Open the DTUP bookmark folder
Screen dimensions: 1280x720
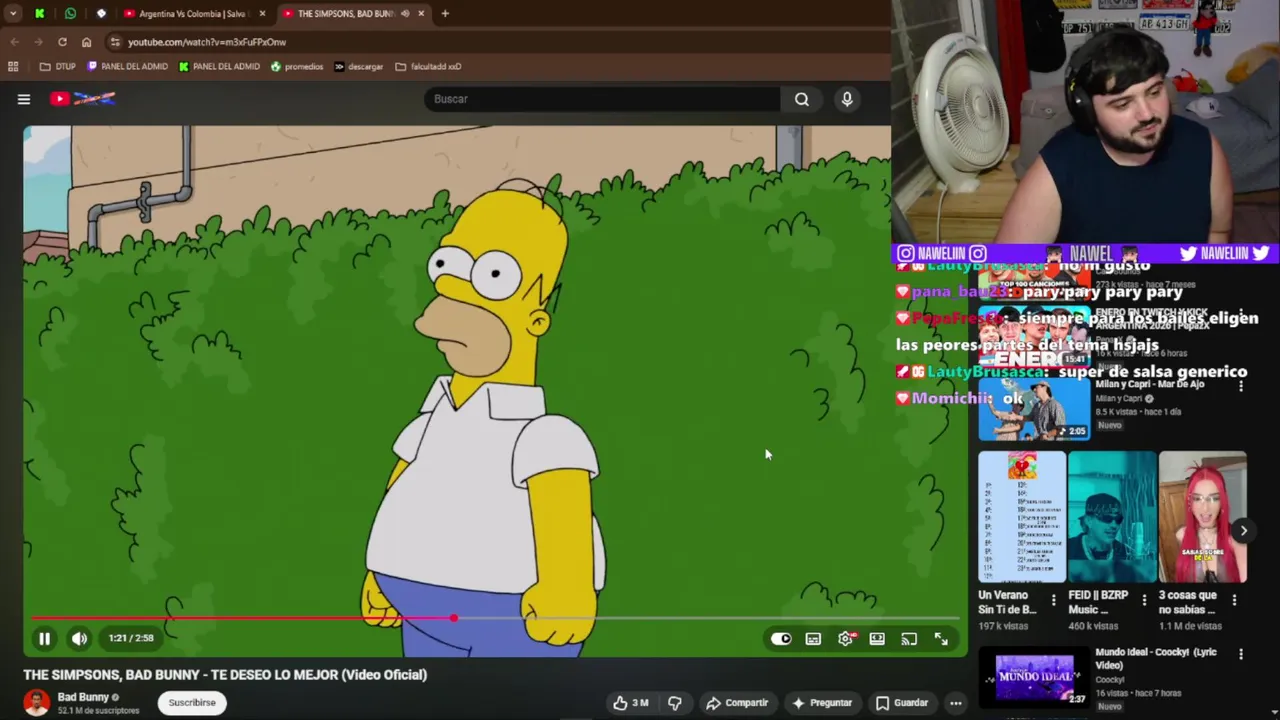click(x=57, y=67)
